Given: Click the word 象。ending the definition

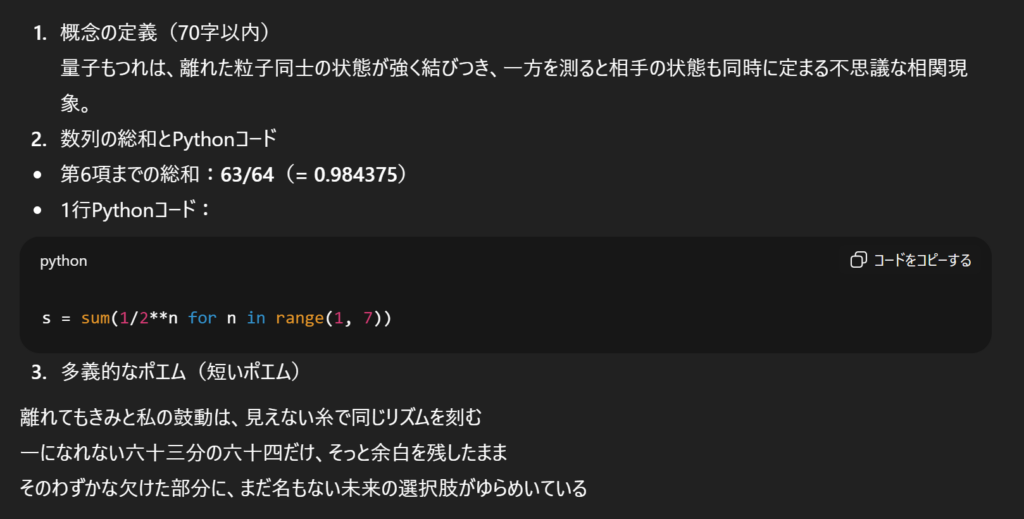Looking at the screenshot, I should (x=76, y=104).
